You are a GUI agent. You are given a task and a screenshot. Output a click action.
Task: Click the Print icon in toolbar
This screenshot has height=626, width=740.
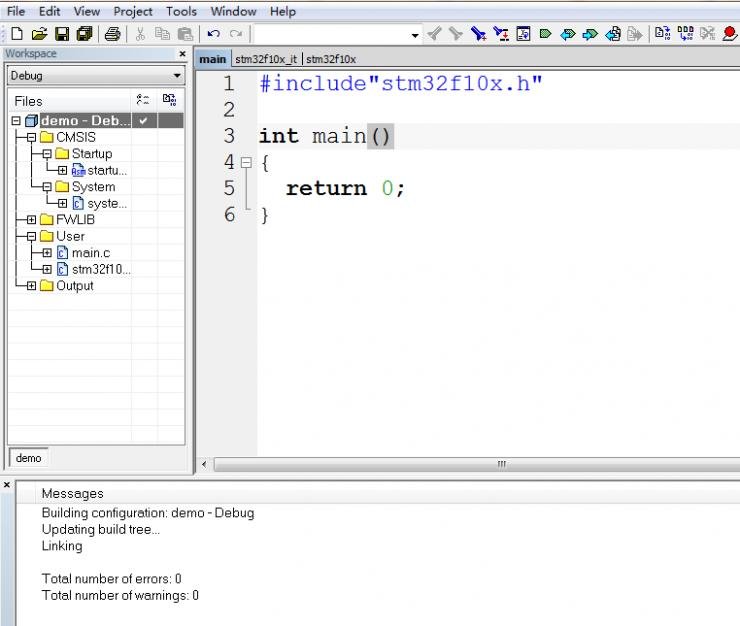[113, 34]
